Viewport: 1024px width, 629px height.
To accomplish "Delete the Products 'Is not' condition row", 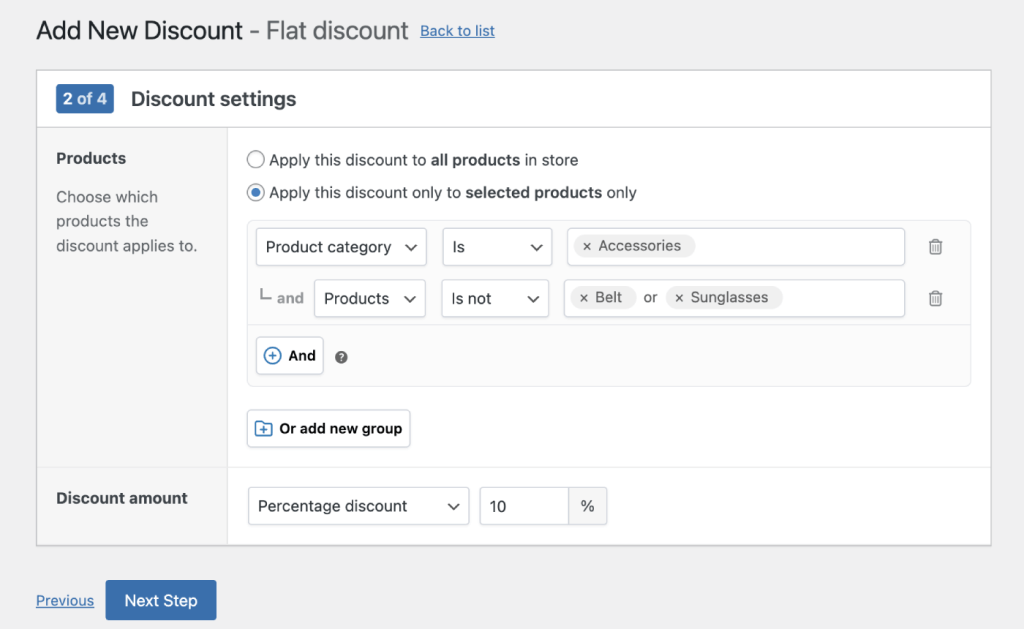I will [x=935, y=298].
